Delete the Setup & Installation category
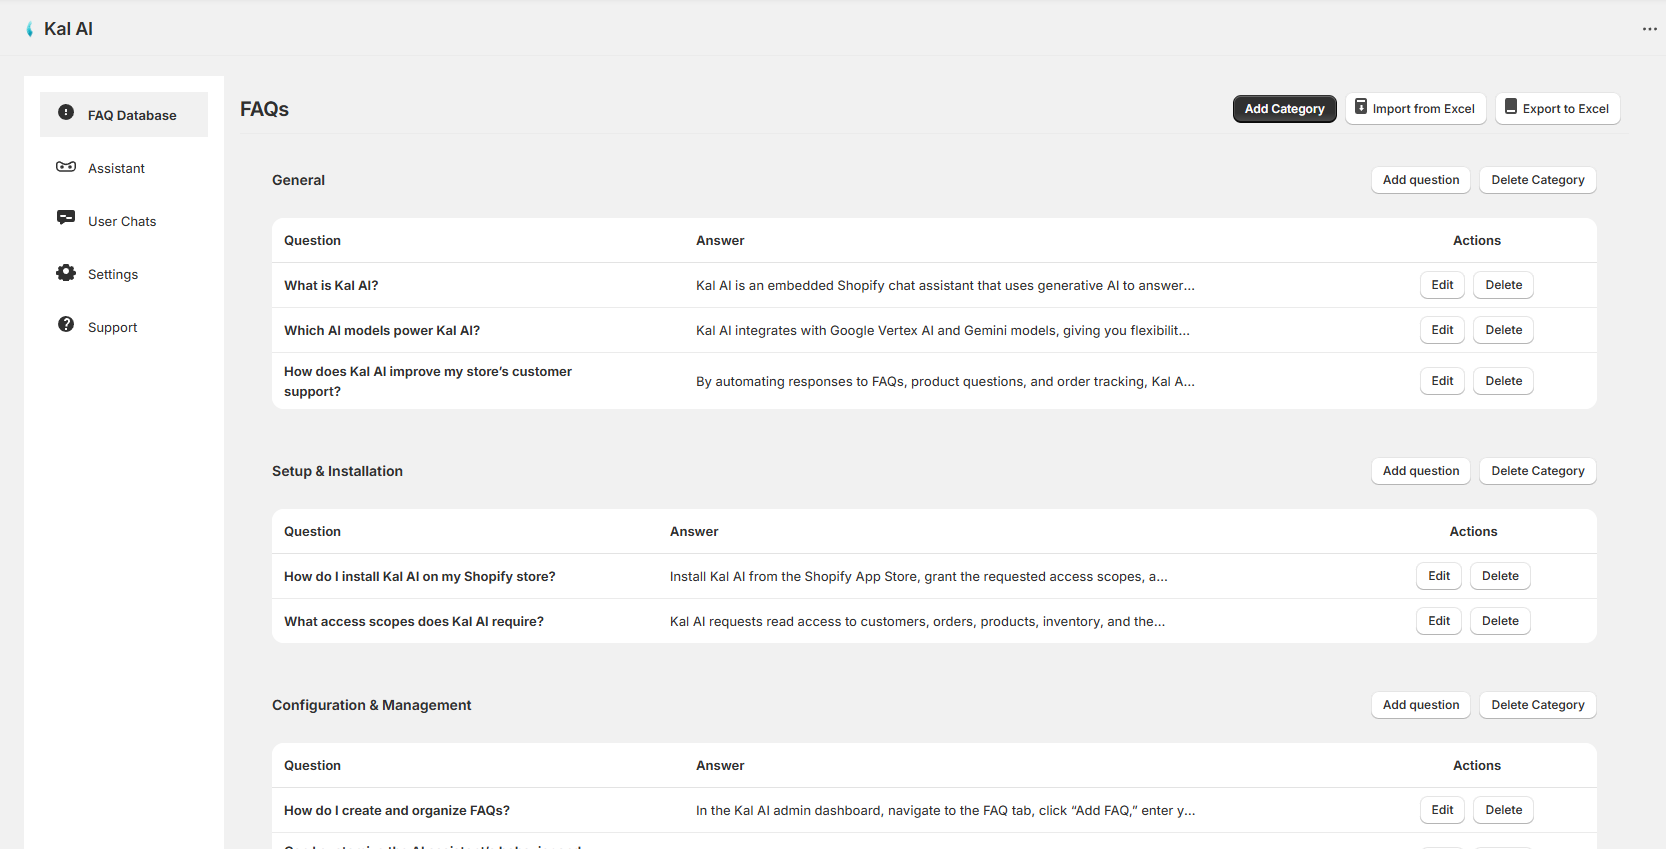The image size is (1666, 849). coord(1537,471)
